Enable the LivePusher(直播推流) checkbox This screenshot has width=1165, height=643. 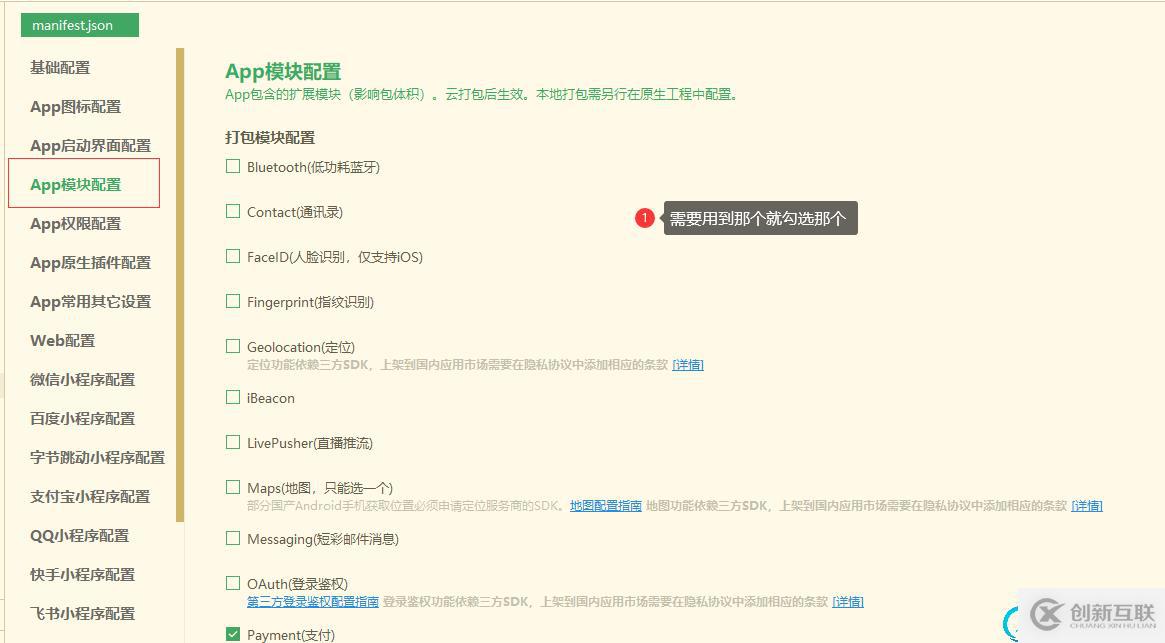point(233,442)
